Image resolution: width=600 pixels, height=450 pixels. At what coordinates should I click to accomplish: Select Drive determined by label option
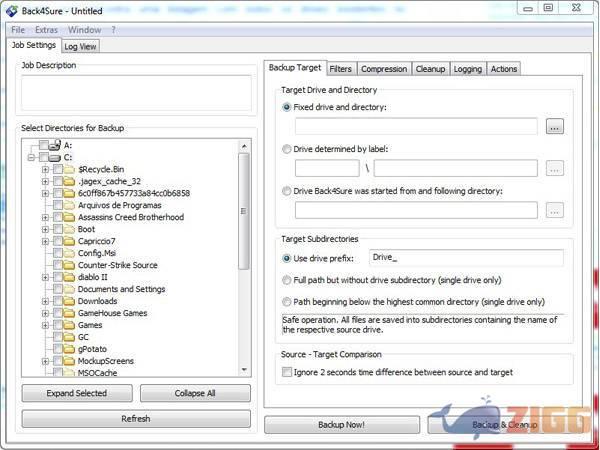[x=287, y=148]
